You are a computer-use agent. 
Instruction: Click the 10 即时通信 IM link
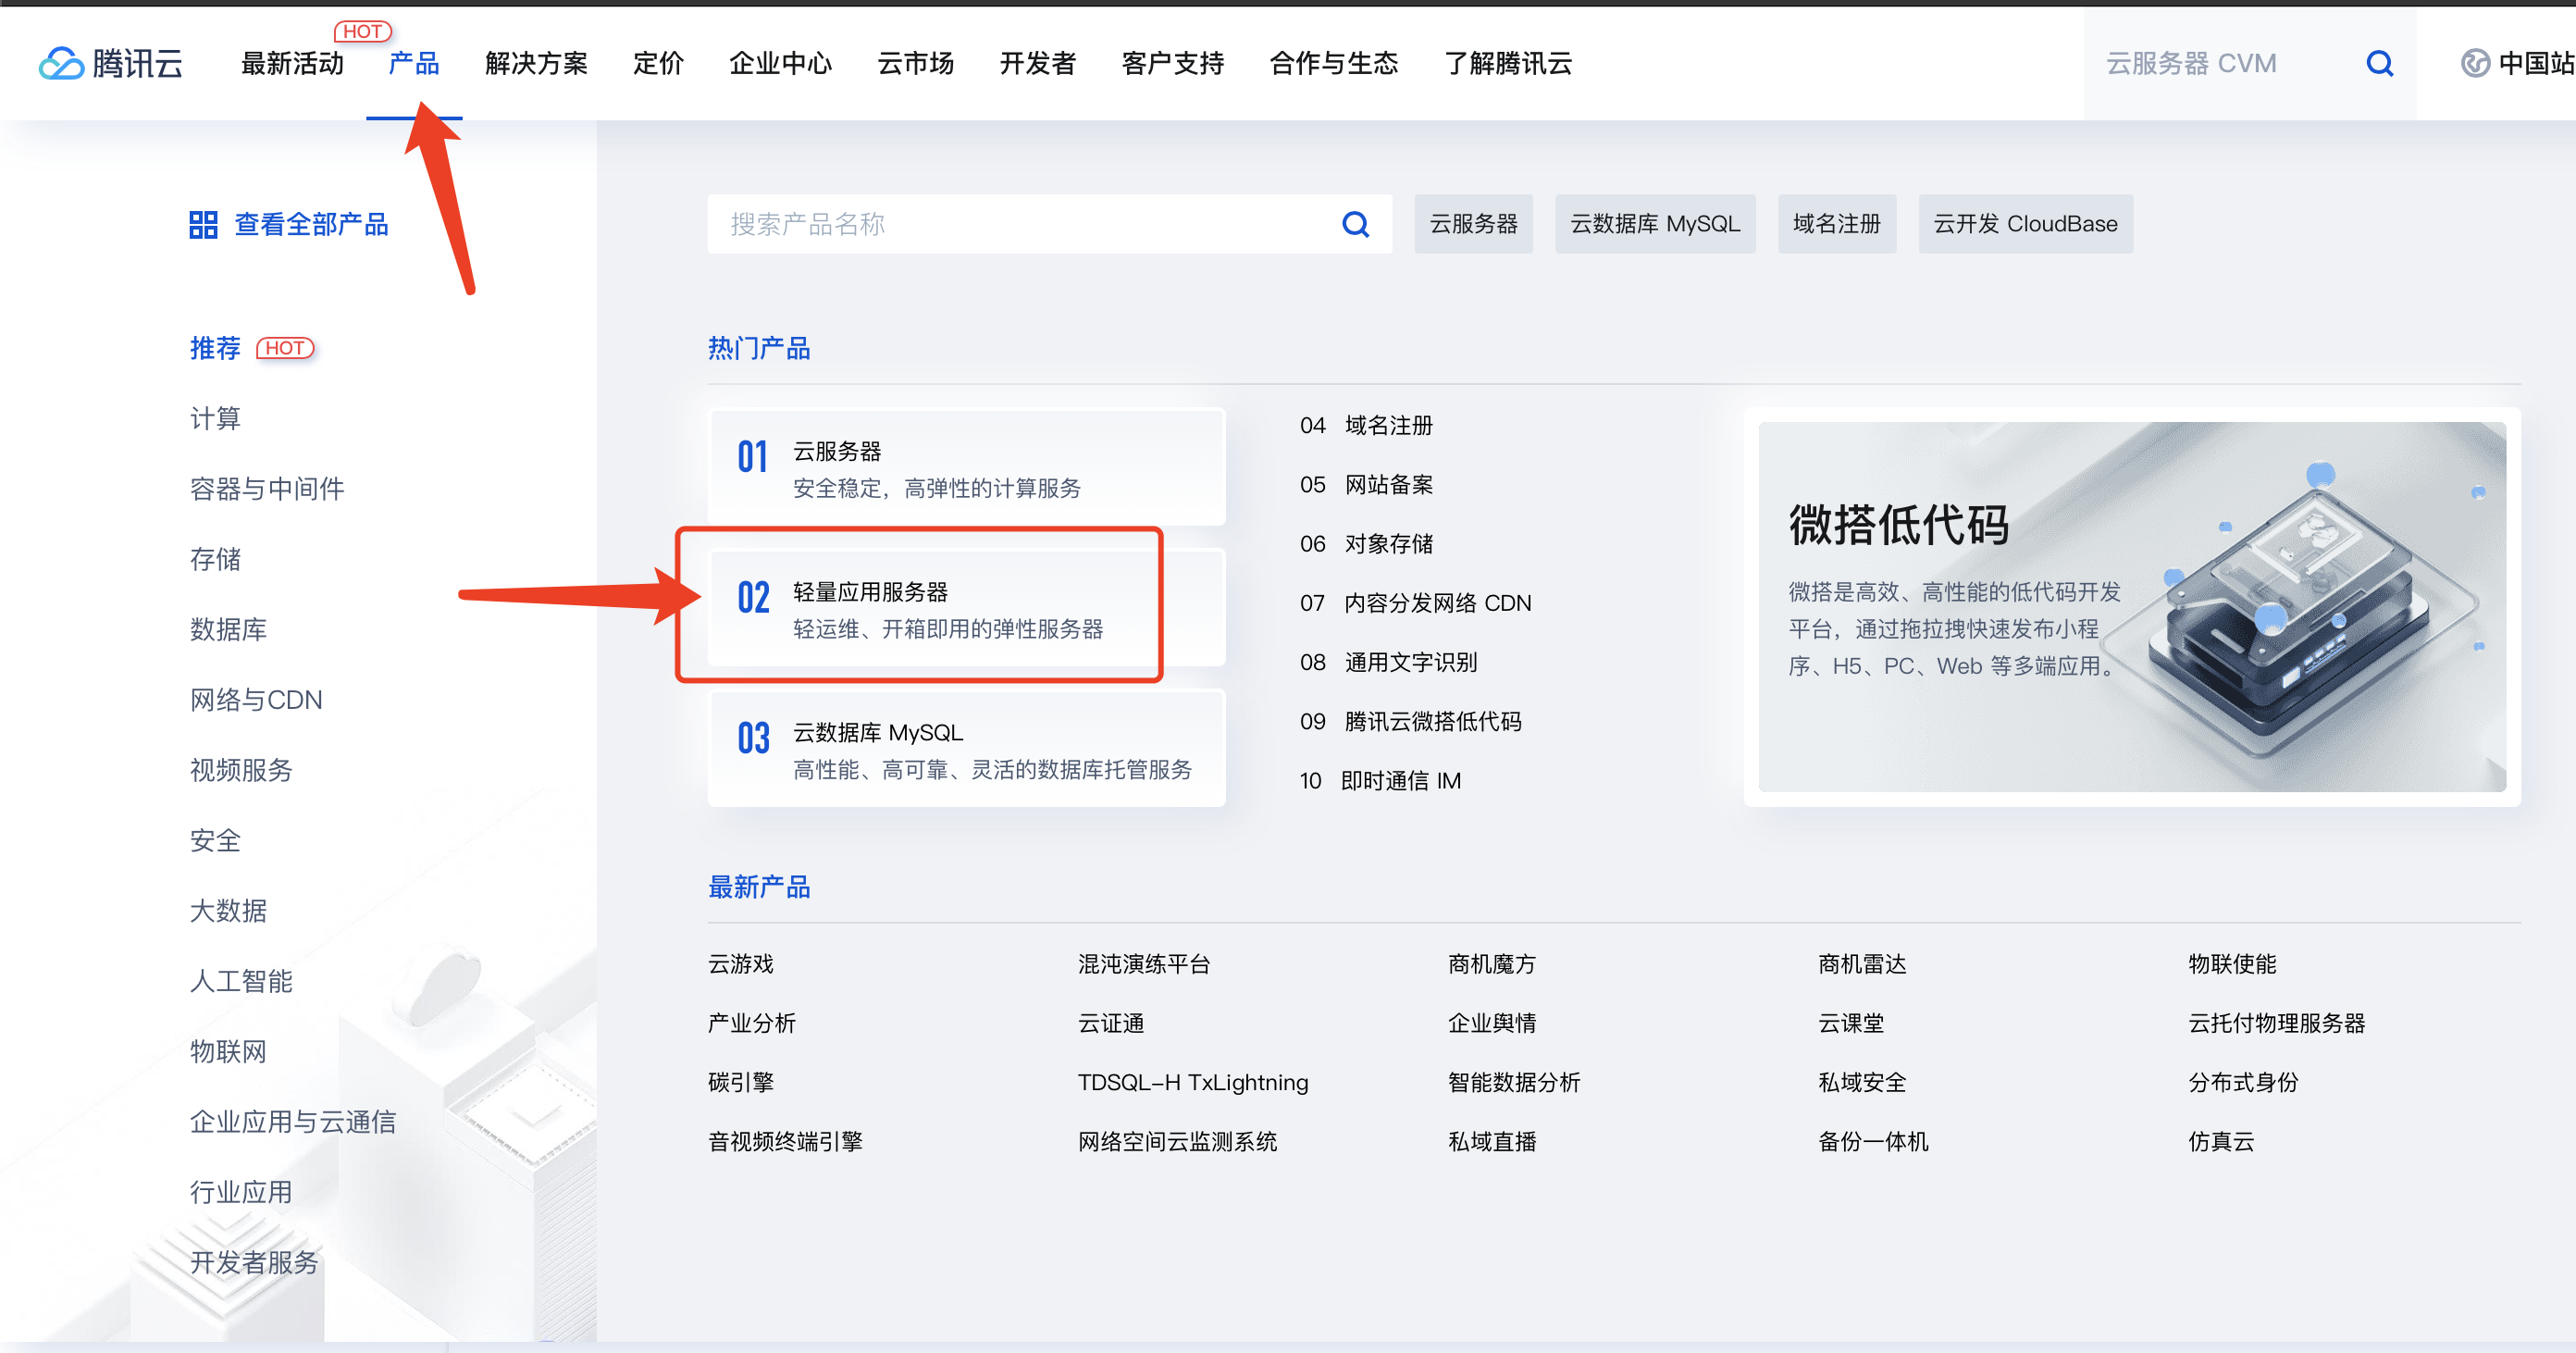coord(1380,781)
